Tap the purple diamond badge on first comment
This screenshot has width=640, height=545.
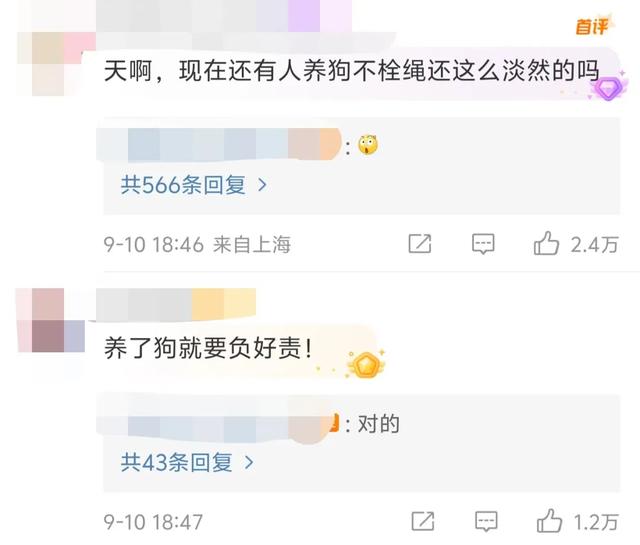click(607, 88)
